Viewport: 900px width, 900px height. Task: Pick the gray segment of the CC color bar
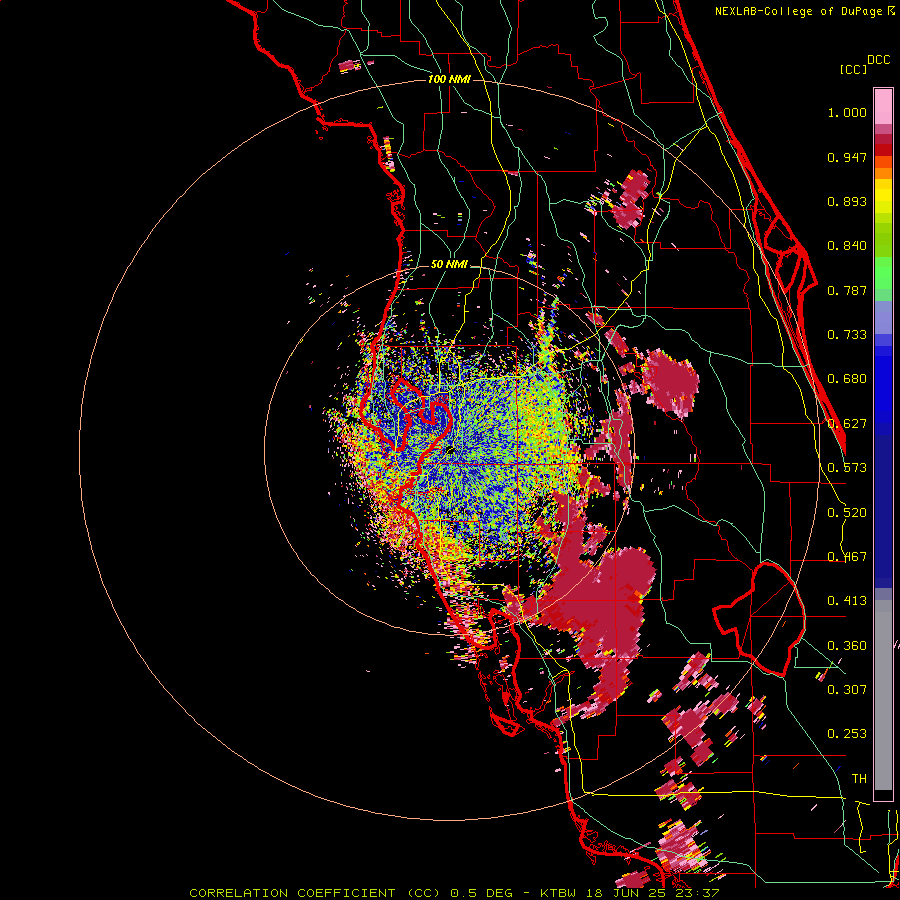(883, 695)
